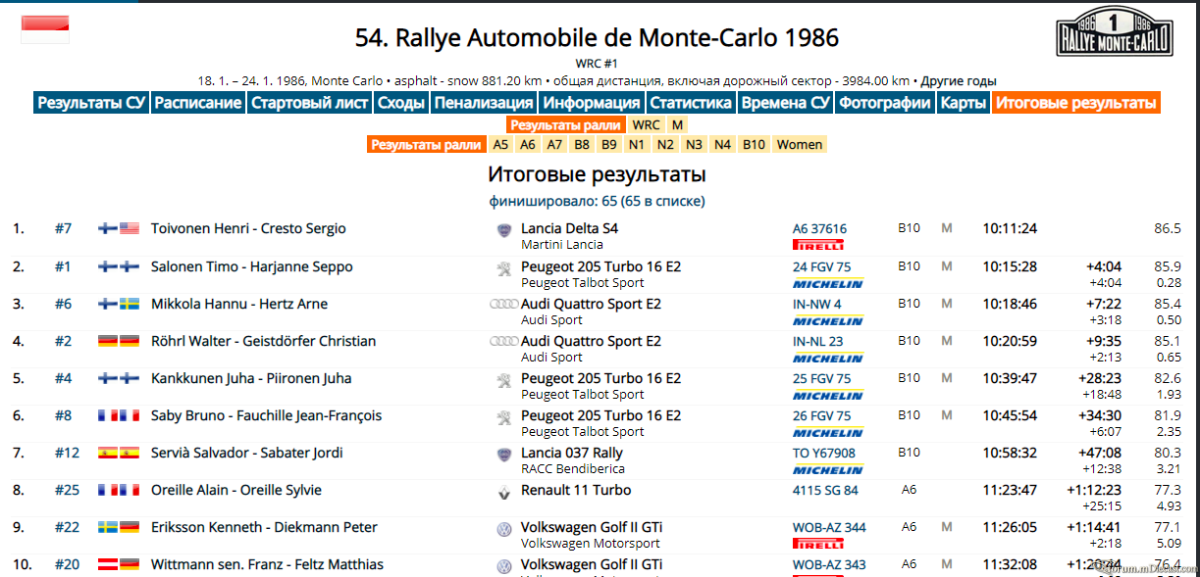Viewport: 1200px width, 577px height.
Task: Show the Women results filter
Action: pyautogui.click(x=800, y=145)
